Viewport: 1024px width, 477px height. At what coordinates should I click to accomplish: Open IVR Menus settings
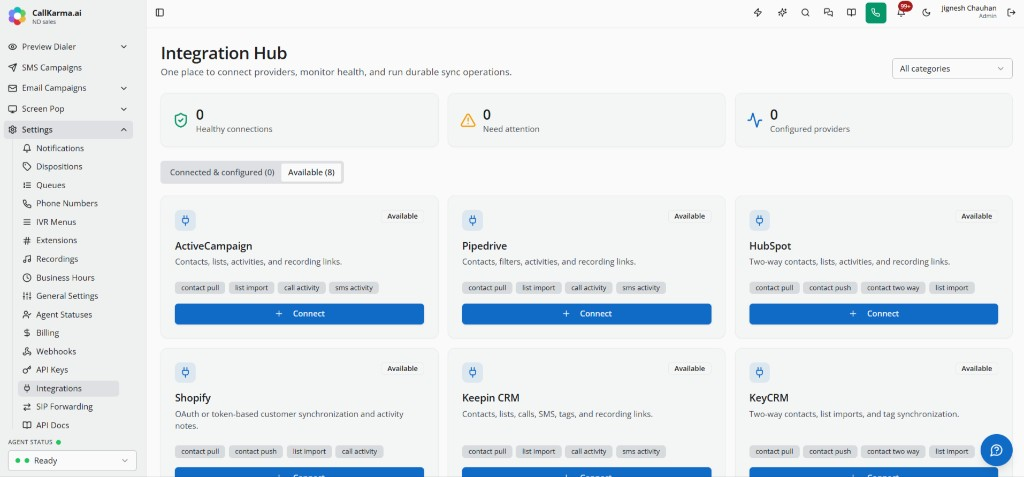point(69,222)
